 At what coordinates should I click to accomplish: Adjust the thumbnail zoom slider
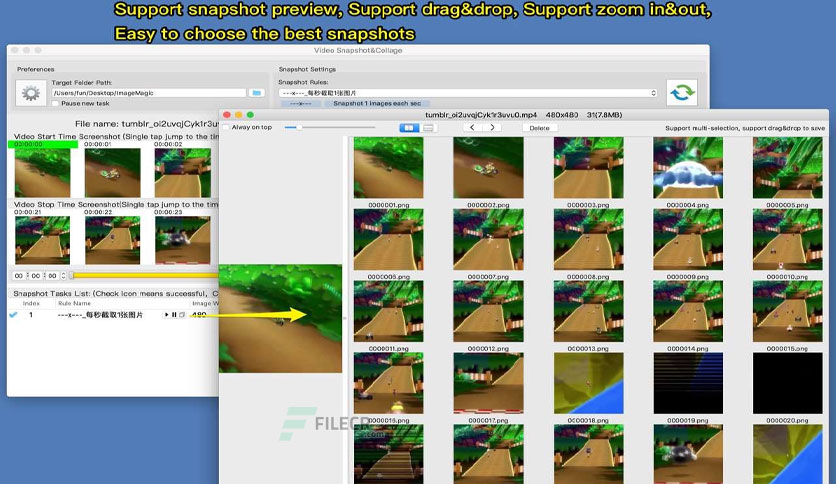pyautogui.click(x=330, y=127)
